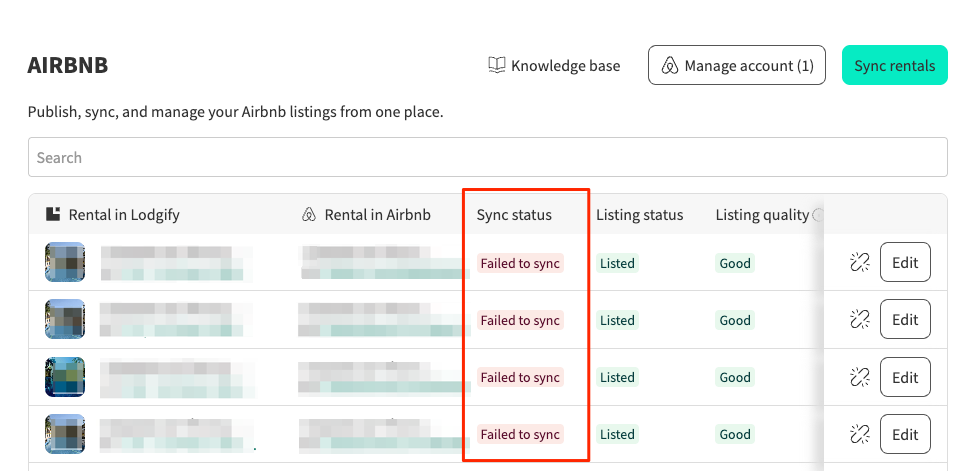Edit the first rental listing
The height and width of the screenshot is (471, 971).
click(x=905, y=263)
